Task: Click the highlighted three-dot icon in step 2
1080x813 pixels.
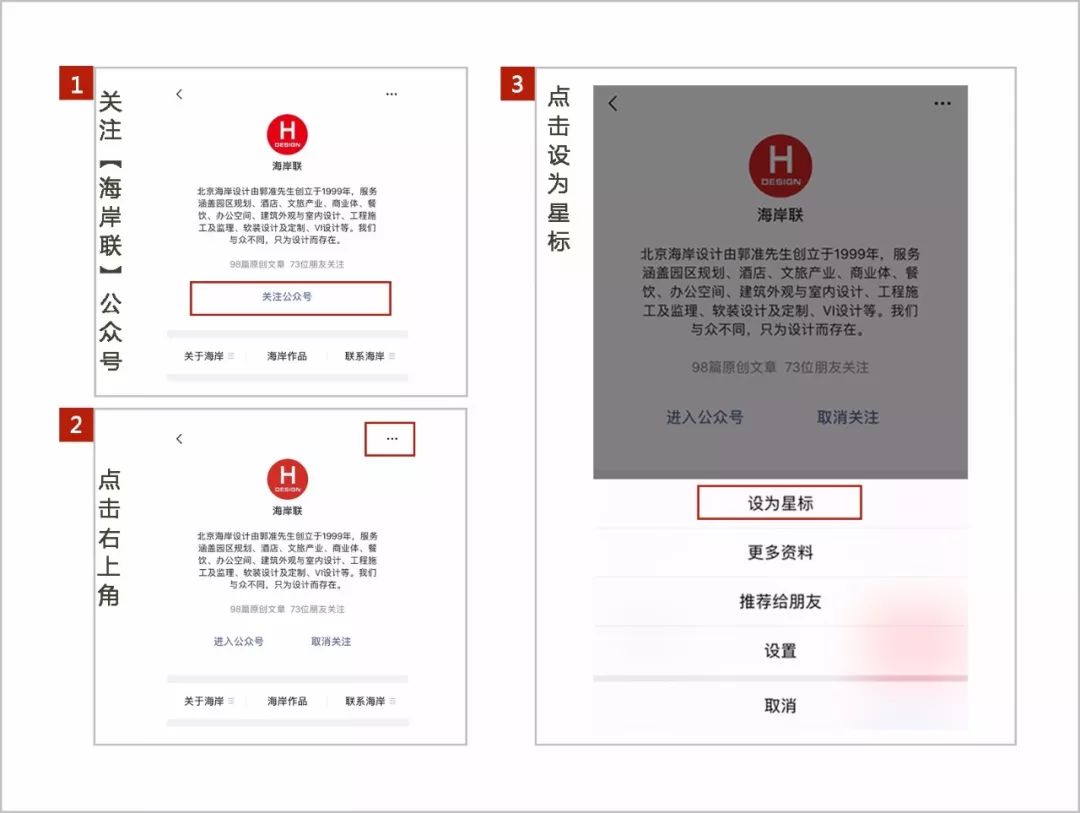Action: pos(390,439)
